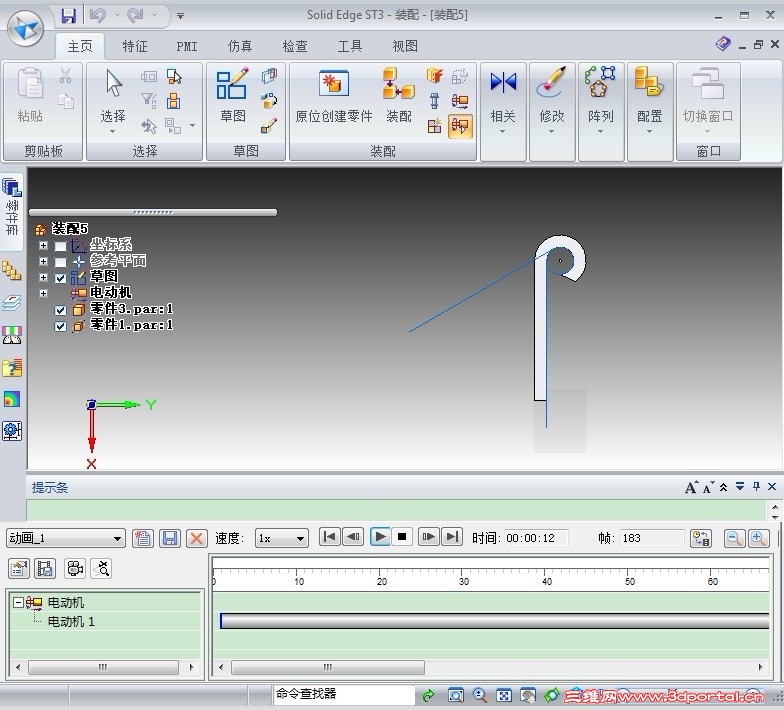
Task: Click the Zoom Area icon in status bar
Action: click(x=456, y=695)
